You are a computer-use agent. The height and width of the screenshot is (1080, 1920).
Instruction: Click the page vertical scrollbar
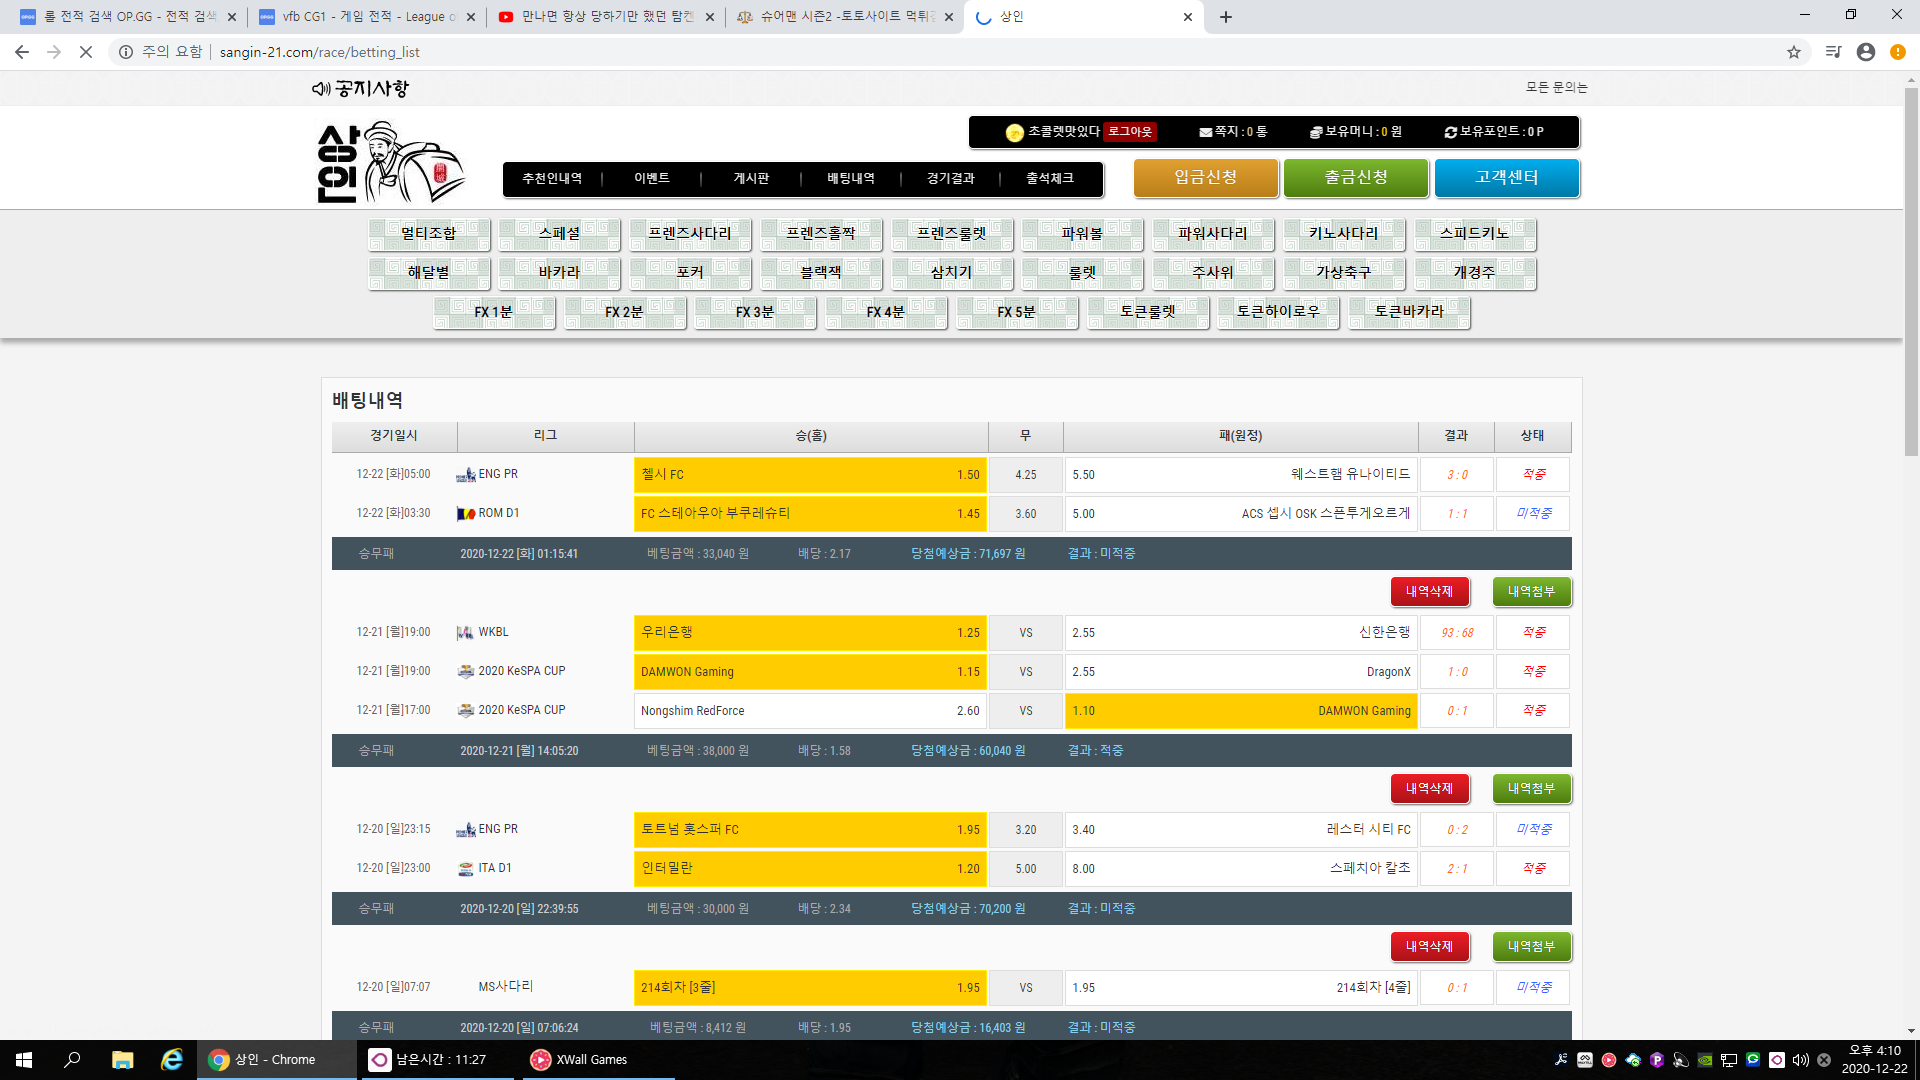pyautogui.click(x=1911, y=270)
